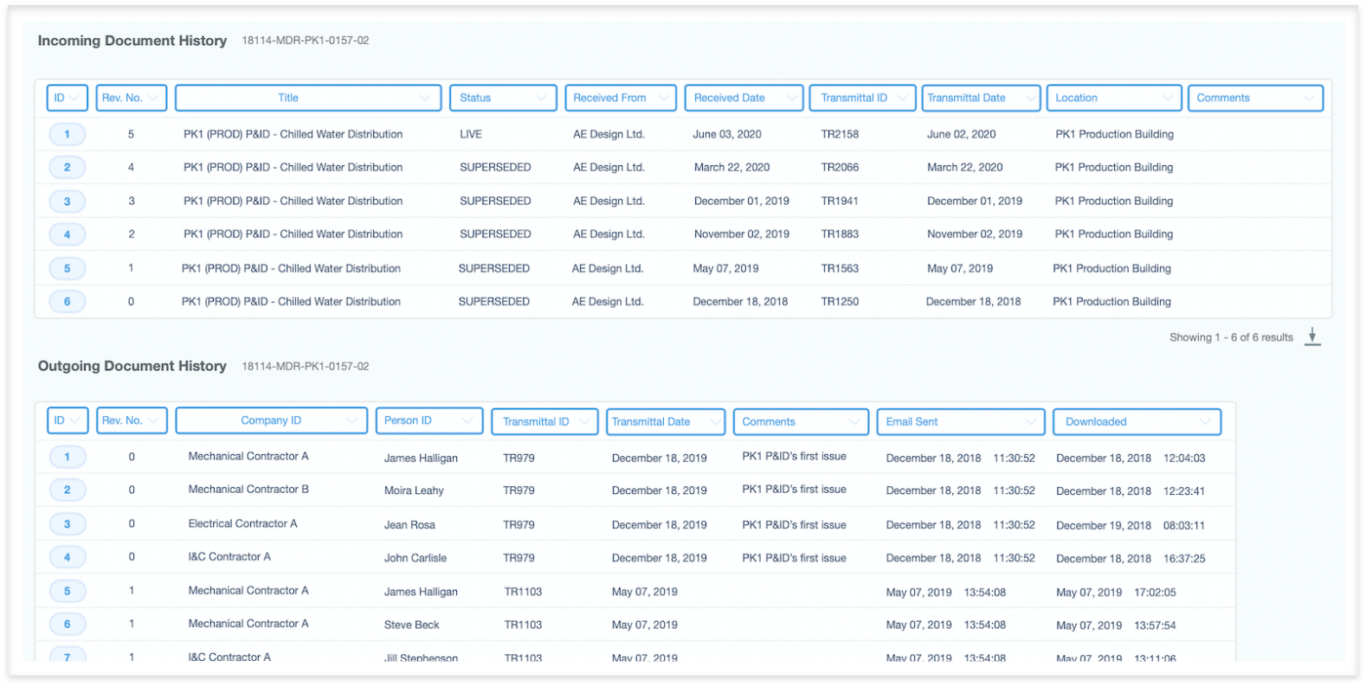1366x686 pixels.
Task: Expand the Company ID column dropdown
Action: click(353, 421)
